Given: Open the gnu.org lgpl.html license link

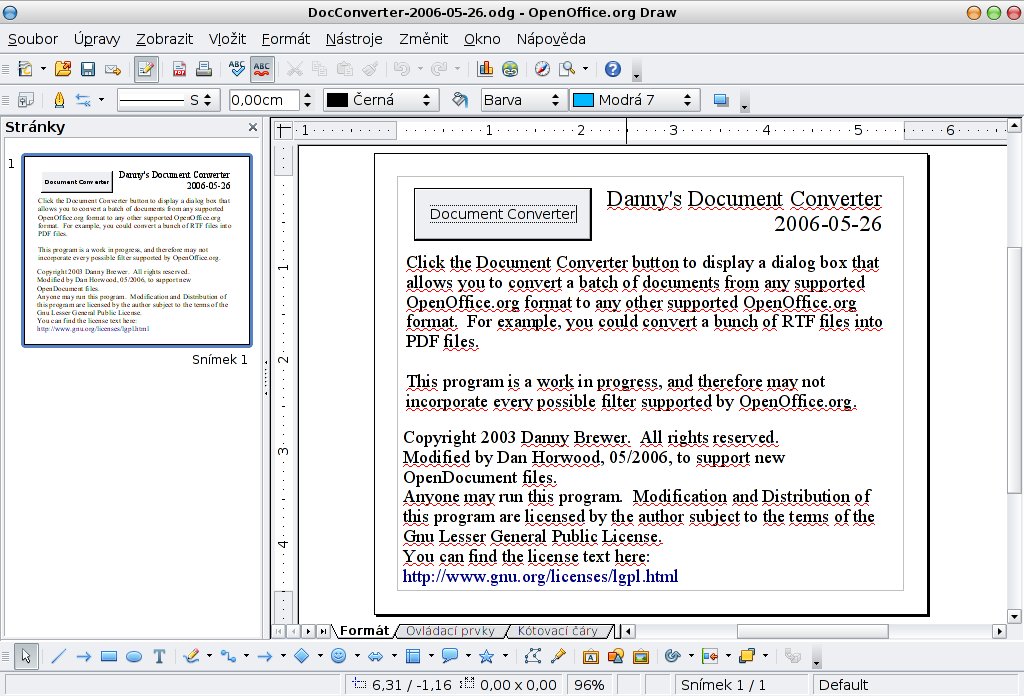Looking at the screenshot, I should (540, 577).
